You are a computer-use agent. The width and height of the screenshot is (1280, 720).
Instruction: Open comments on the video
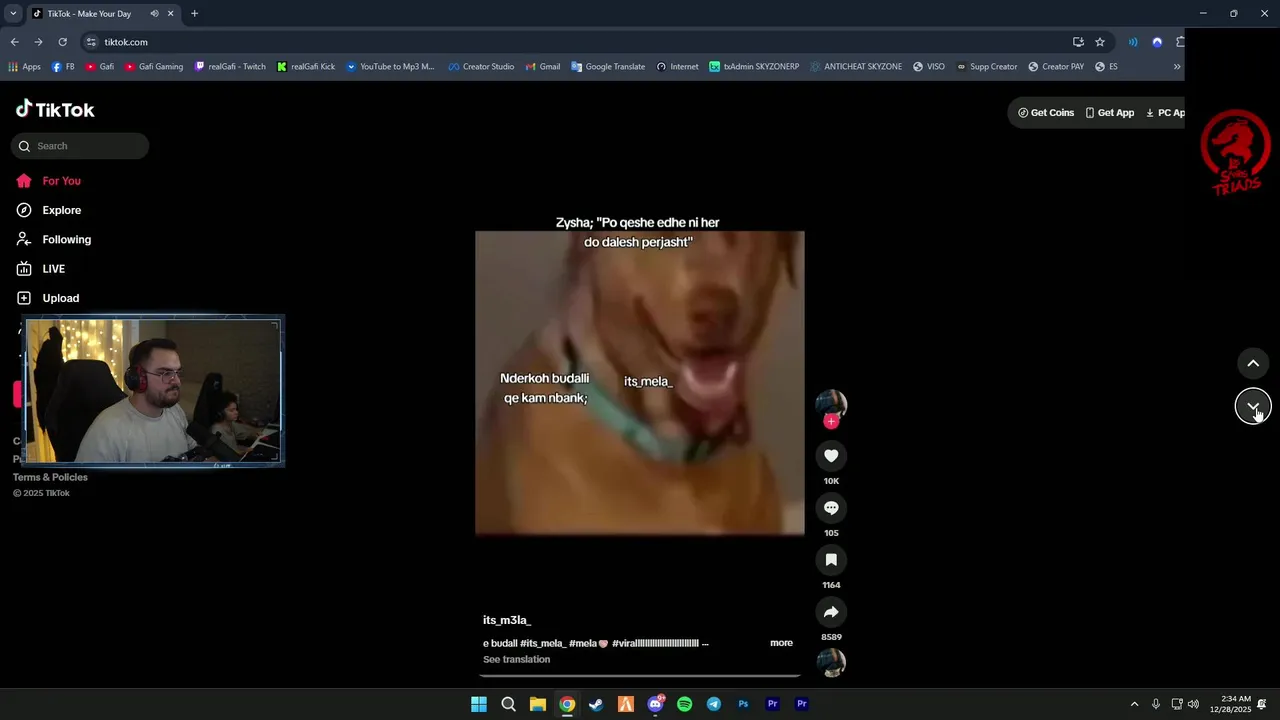click(x=831, y=508)
